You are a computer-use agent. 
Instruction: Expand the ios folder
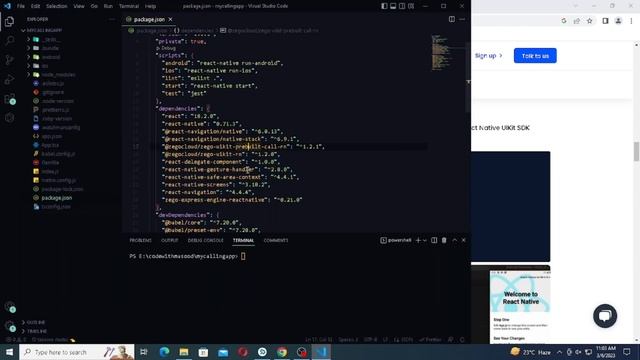tap(45, 66)
